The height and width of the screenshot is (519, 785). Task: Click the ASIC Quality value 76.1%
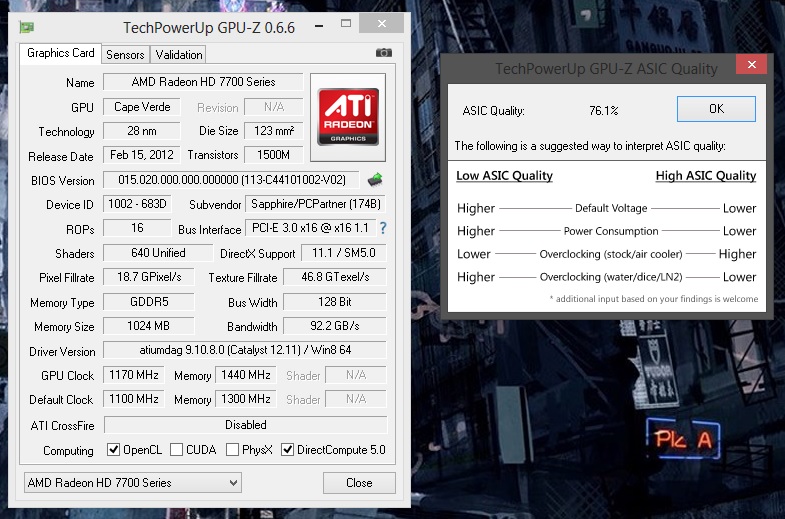[x=604, y=111]
